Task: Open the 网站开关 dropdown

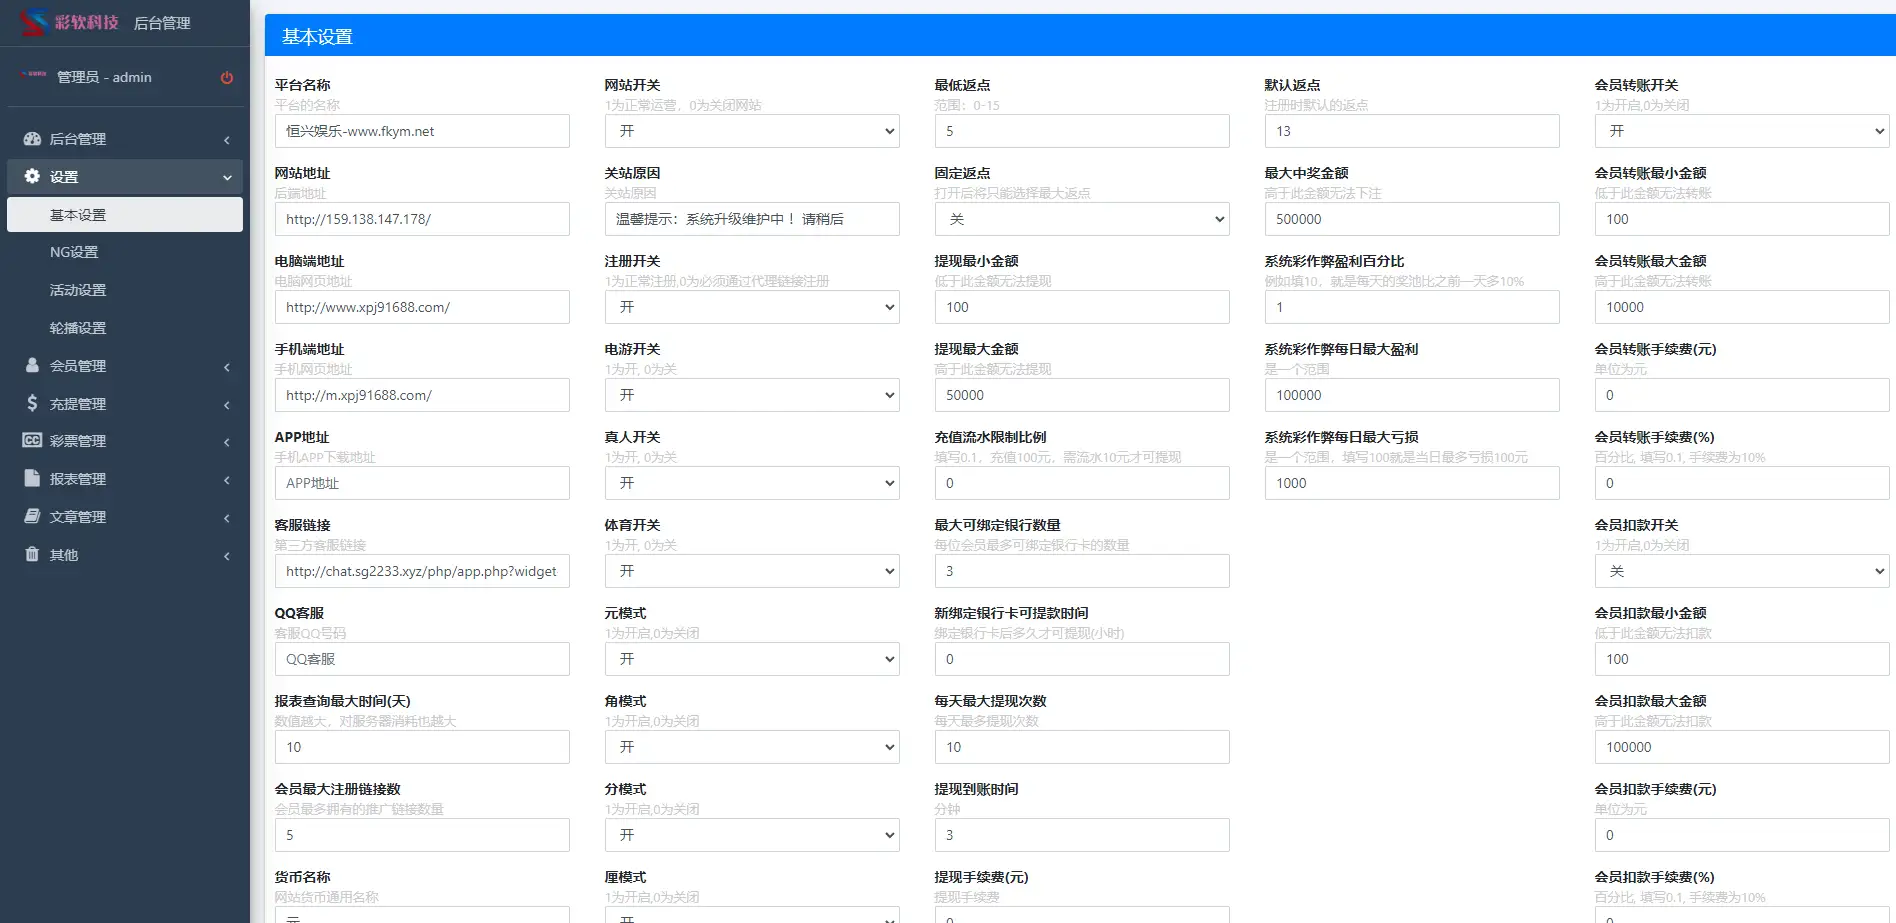Action: pyautogui.click(x=752, y=131)
